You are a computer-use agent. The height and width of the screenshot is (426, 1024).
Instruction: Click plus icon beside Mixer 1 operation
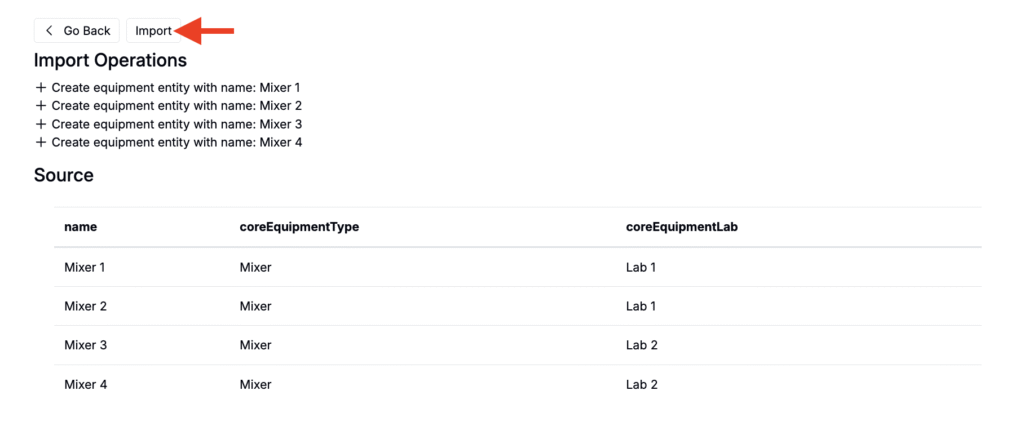pyautogui.click(x=41, y=88)
